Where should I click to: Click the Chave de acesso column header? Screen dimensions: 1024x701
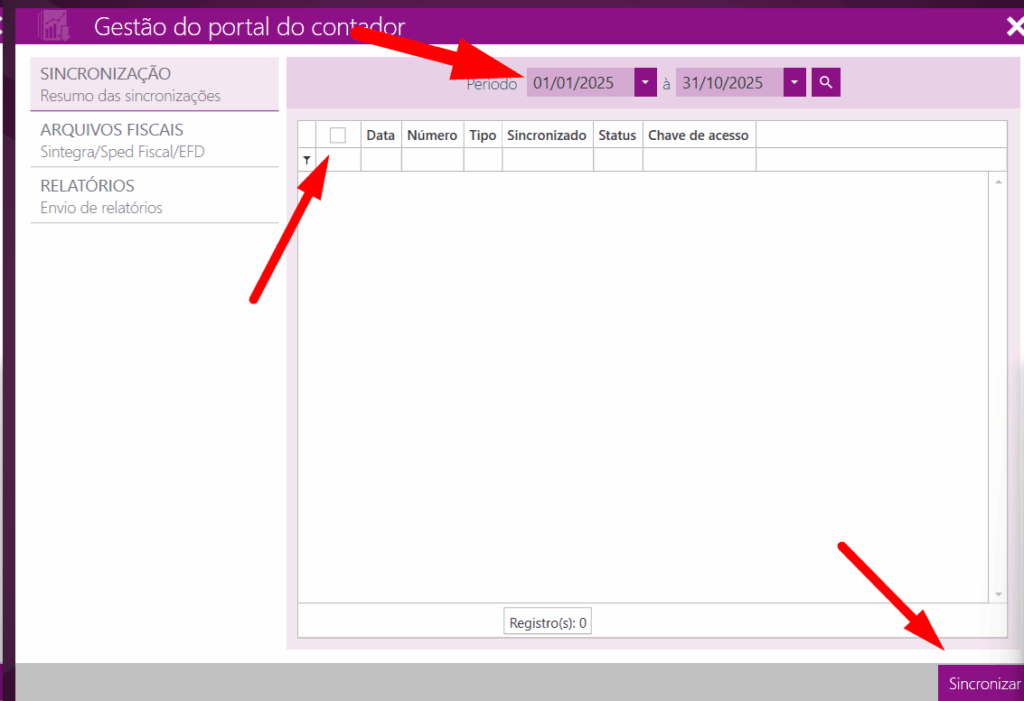(x=698, y=135)
